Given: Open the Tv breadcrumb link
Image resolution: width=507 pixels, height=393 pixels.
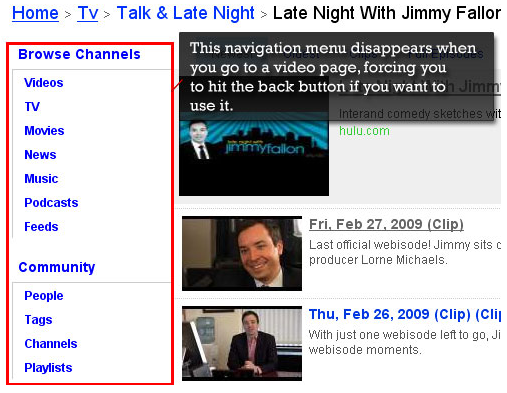Looking at the screenshot, I should tap(88, 13).
